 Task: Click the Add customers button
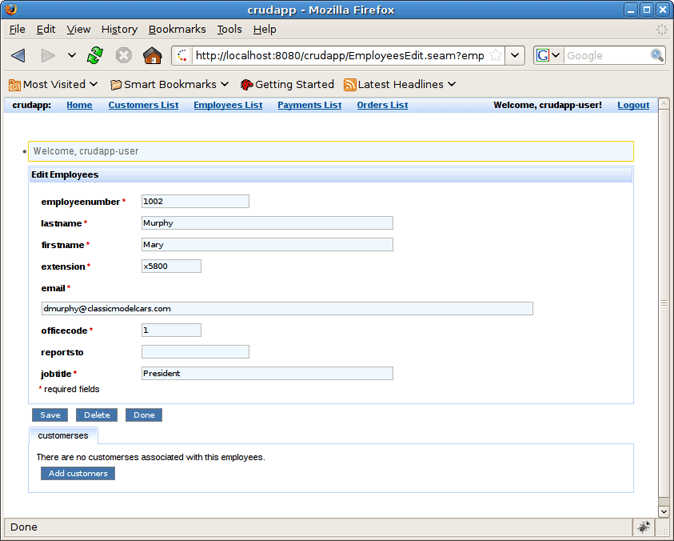[78, 473]
